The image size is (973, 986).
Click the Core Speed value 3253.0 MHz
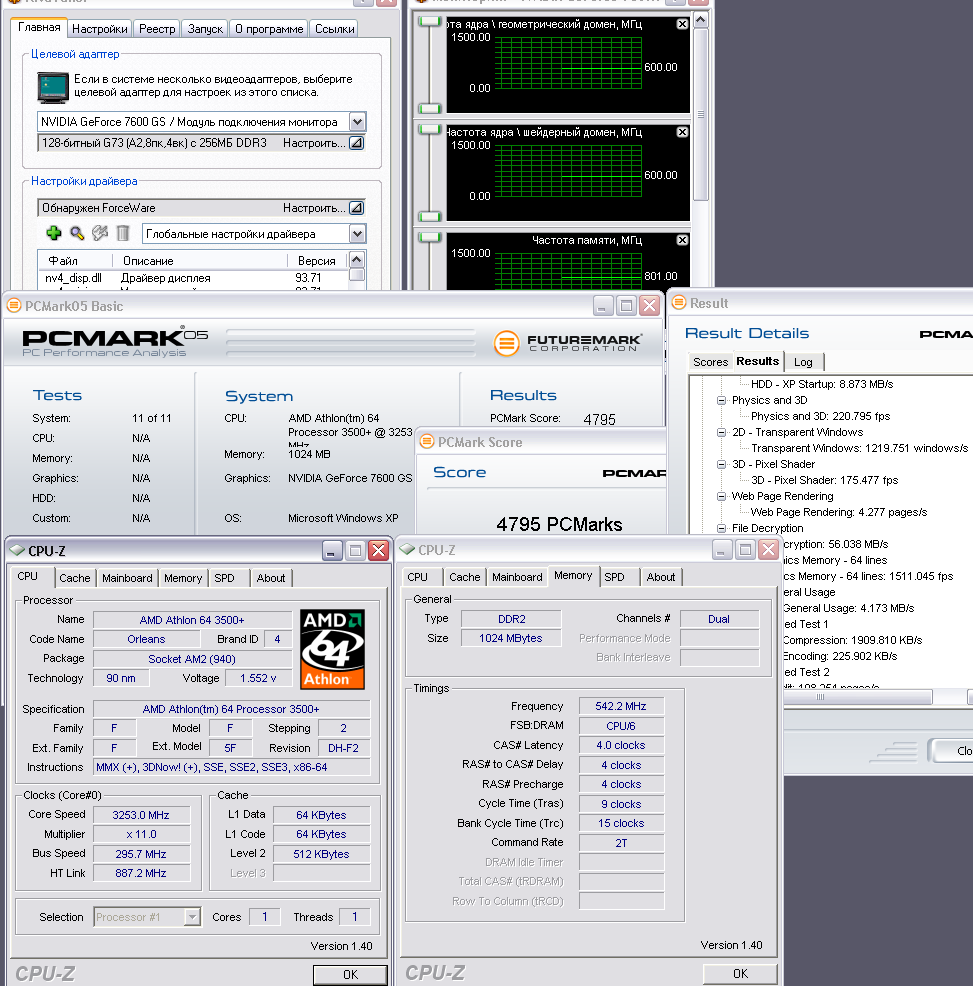pos(141,814)
